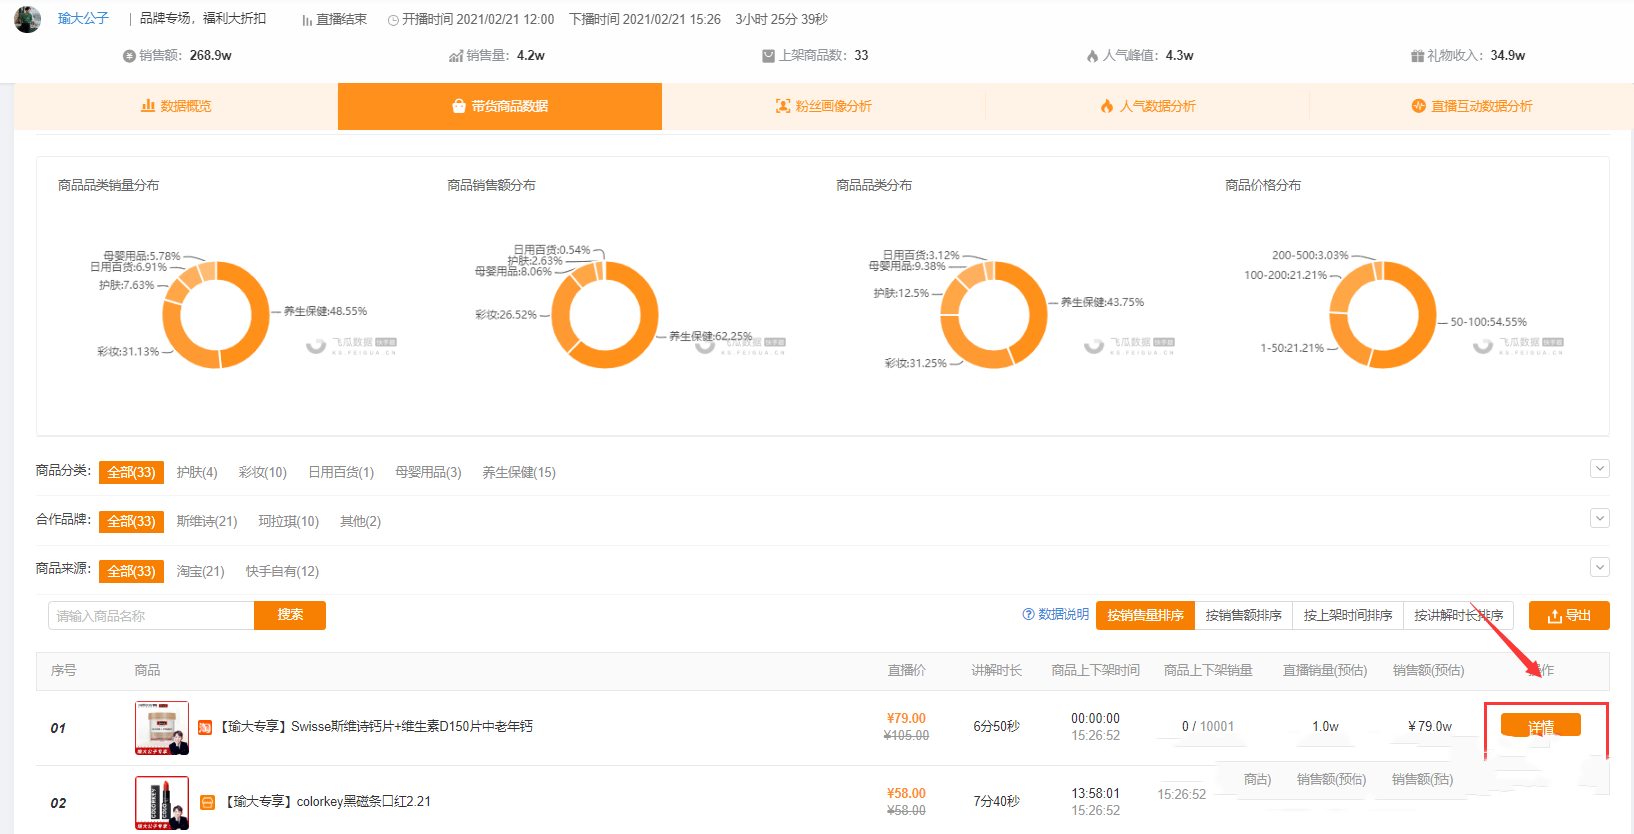The height and width of the screenshot is (834, 1634).
Task: Open the colorkey lipstick thumbnail image
Action: click(x=162, y=803)
